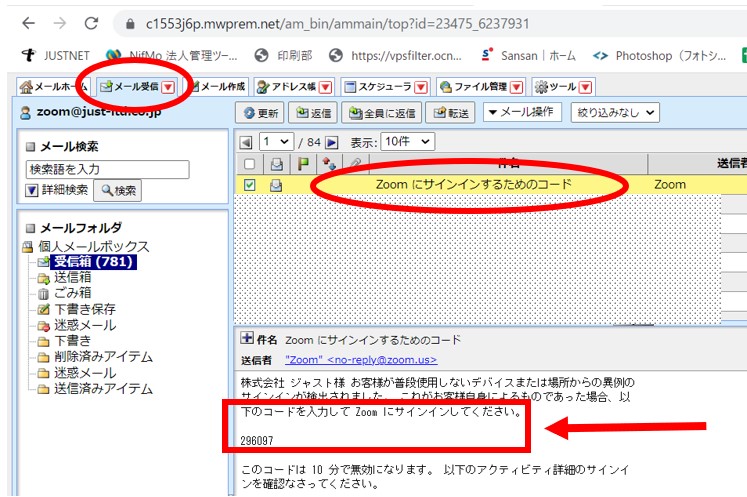
Task: Select 個人メールボックス tree root
Action: (x=94, y=246)
